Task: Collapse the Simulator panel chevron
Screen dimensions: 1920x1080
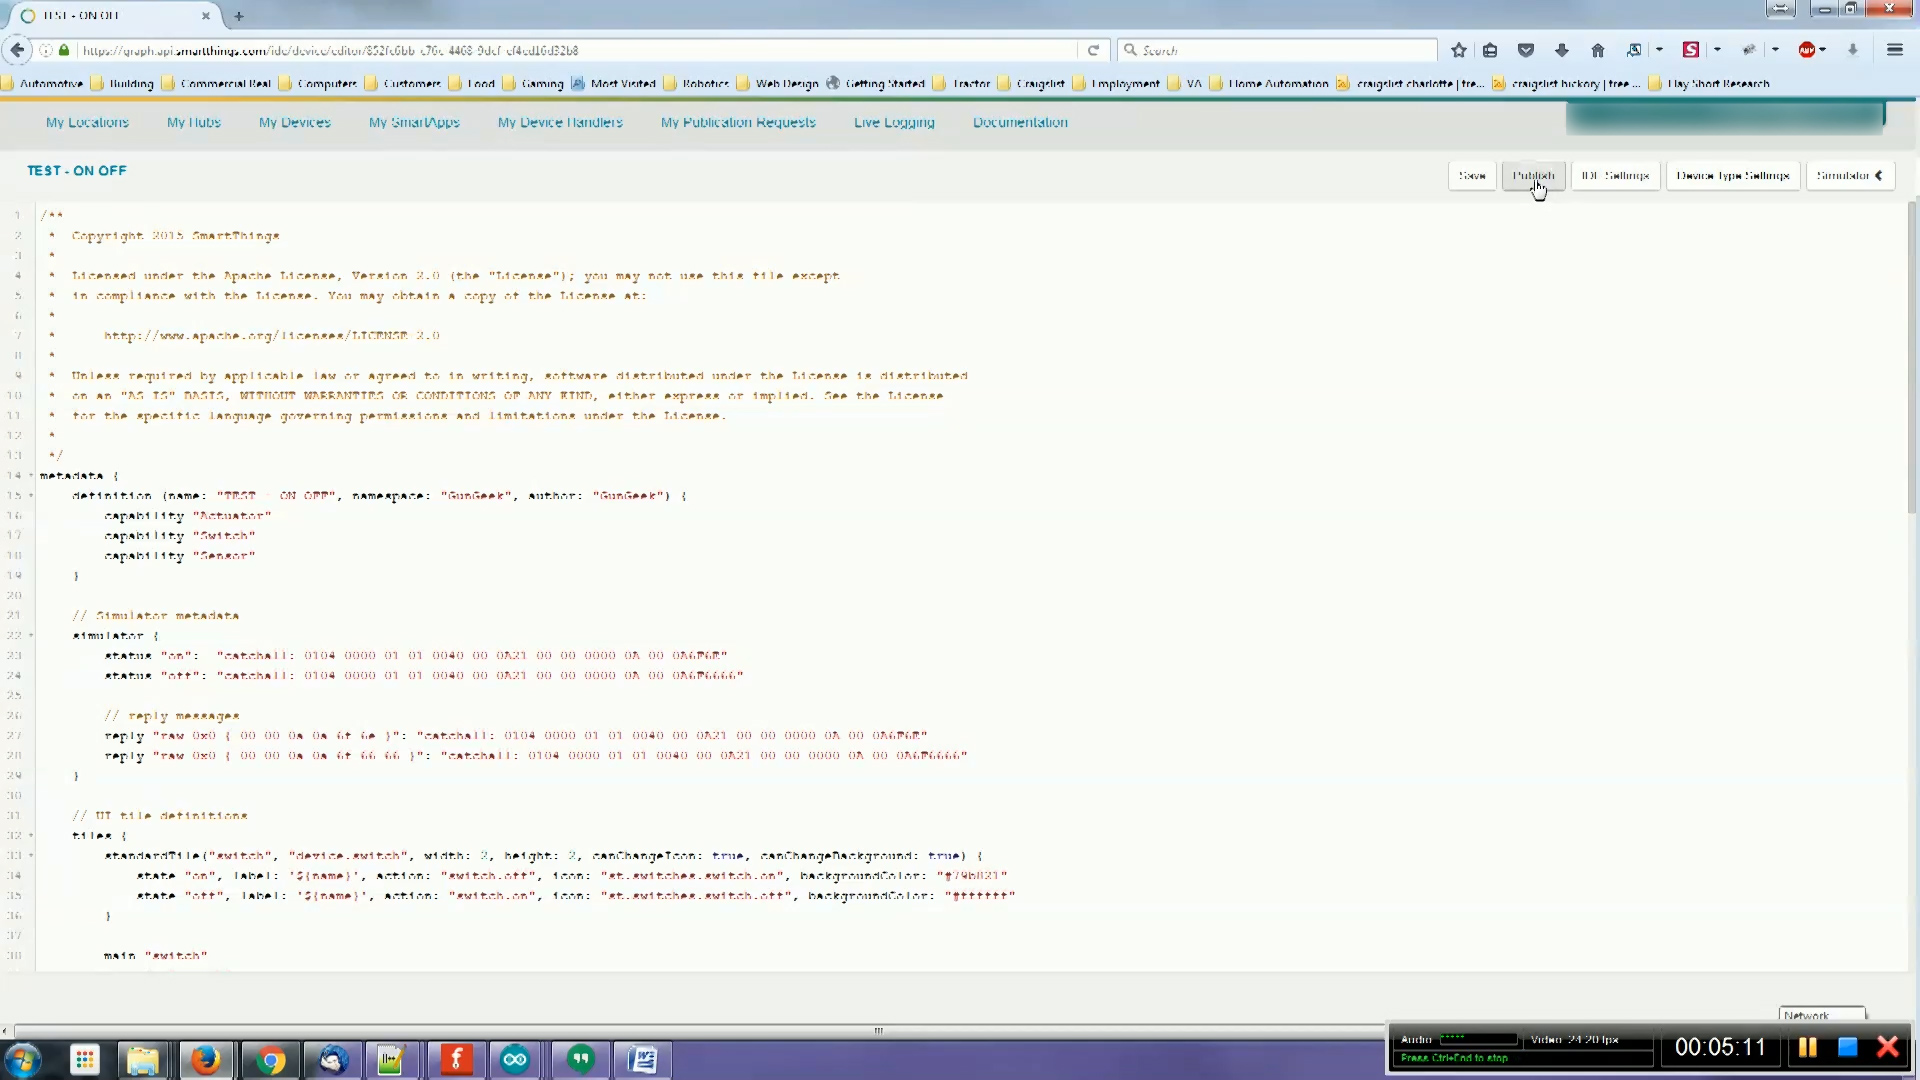Action: click(1879, 176)
